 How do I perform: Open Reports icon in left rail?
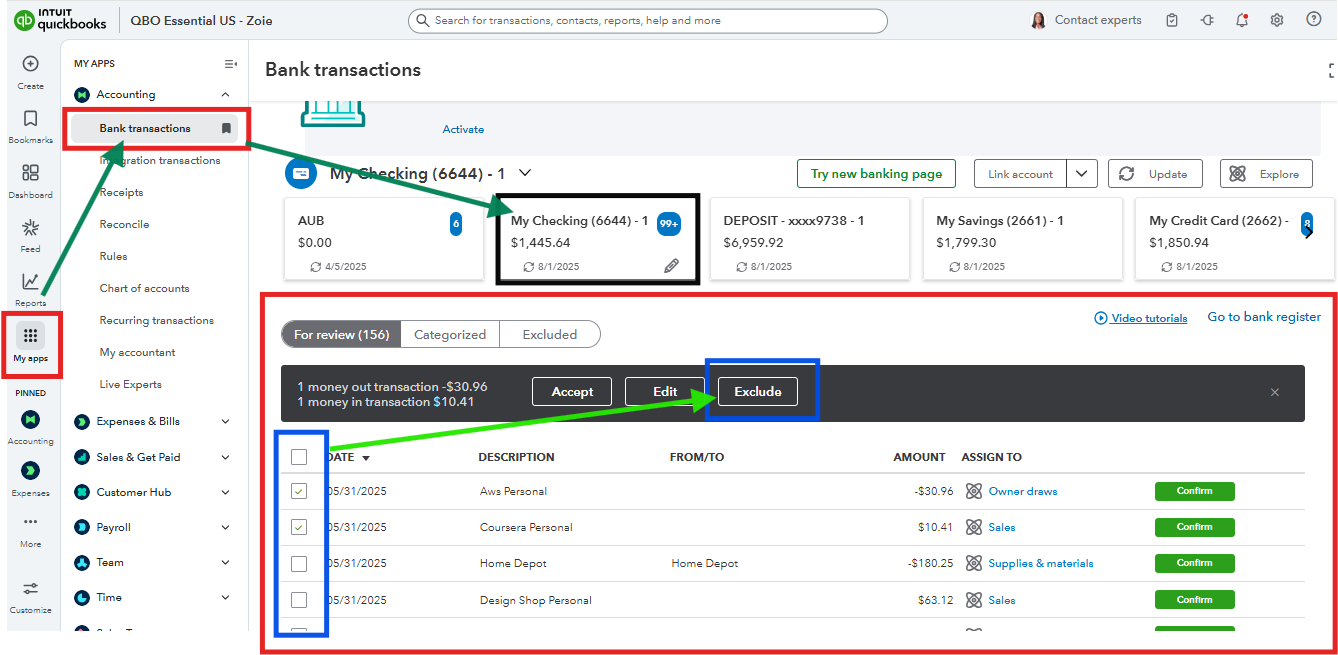[x=30, y=282]
